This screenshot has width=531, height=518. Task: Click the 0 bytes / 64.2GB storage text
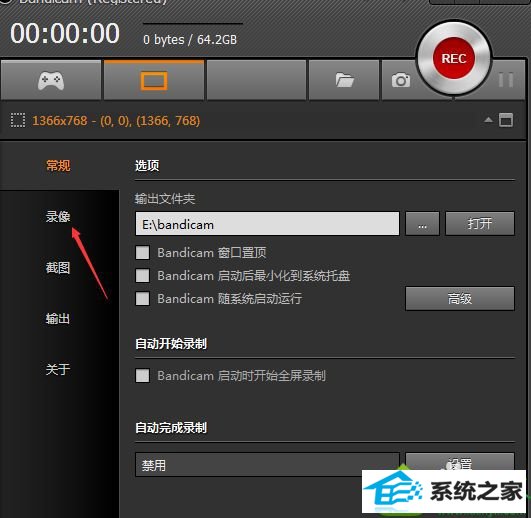190,40
